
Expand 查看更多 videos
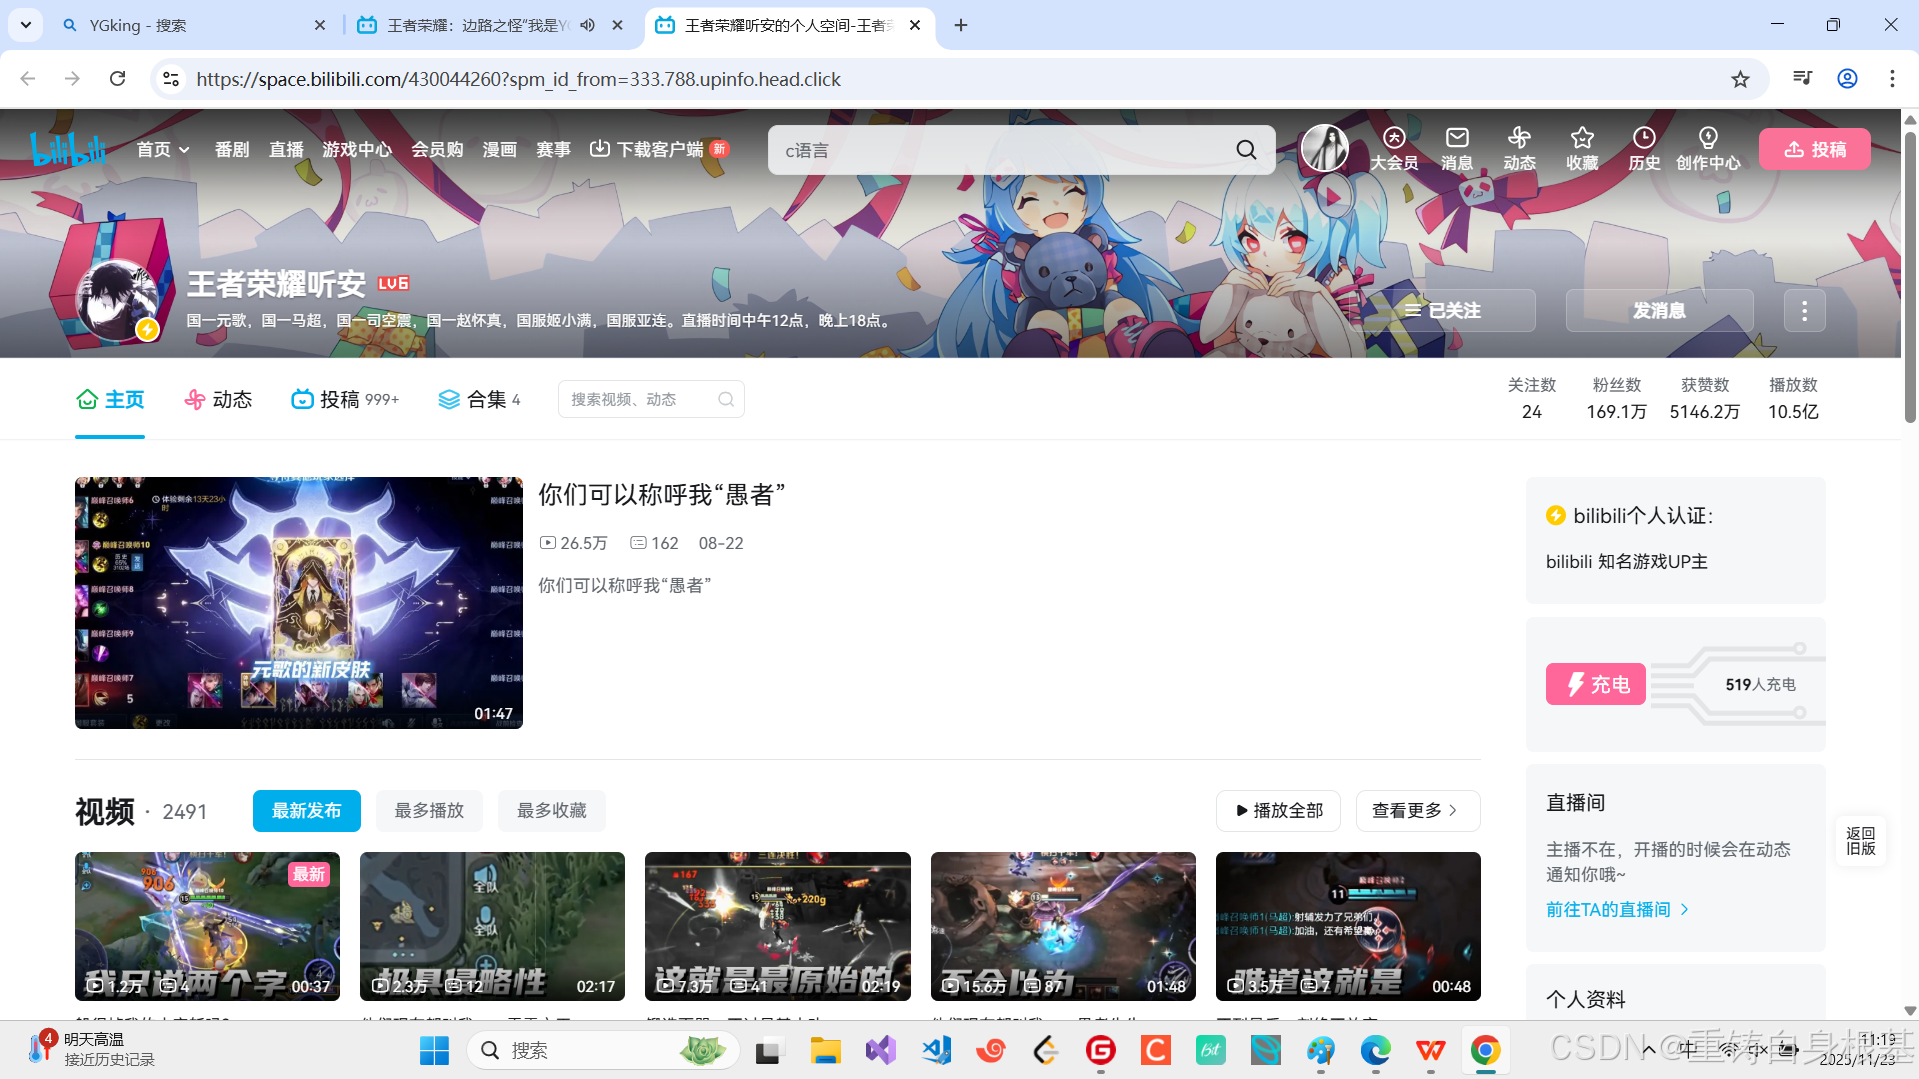[x=1417, y=811]
